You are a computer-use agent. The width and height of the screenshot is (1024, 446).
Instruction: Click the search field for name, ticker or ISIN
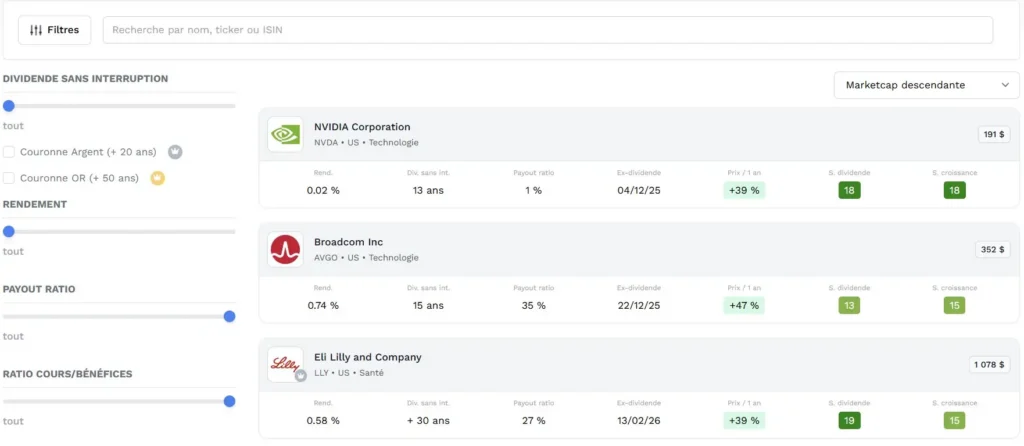click(x=547, y=30)
